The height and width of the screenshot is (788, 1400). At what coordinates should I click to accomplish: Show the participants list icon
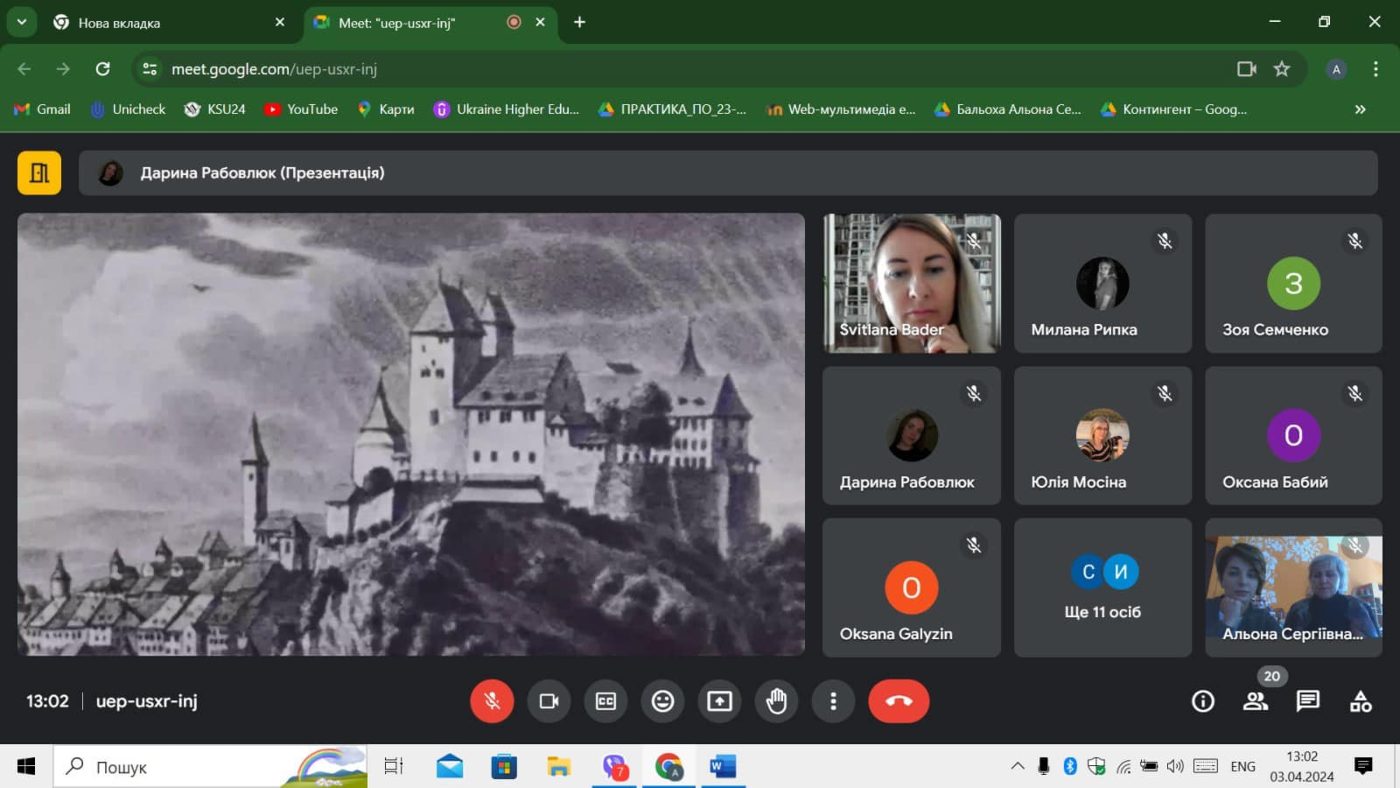click(x=1255, y=701)
